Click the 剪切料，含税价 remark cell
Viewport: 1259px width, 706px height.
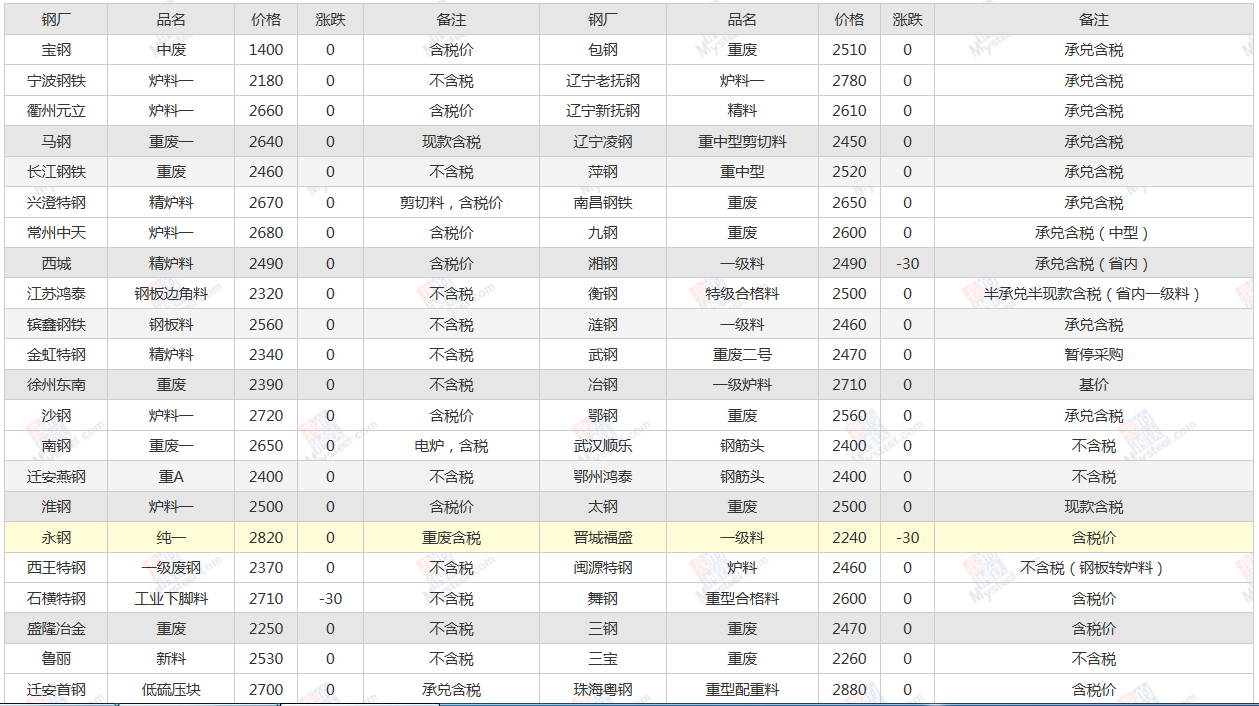(x=451, y=203)
